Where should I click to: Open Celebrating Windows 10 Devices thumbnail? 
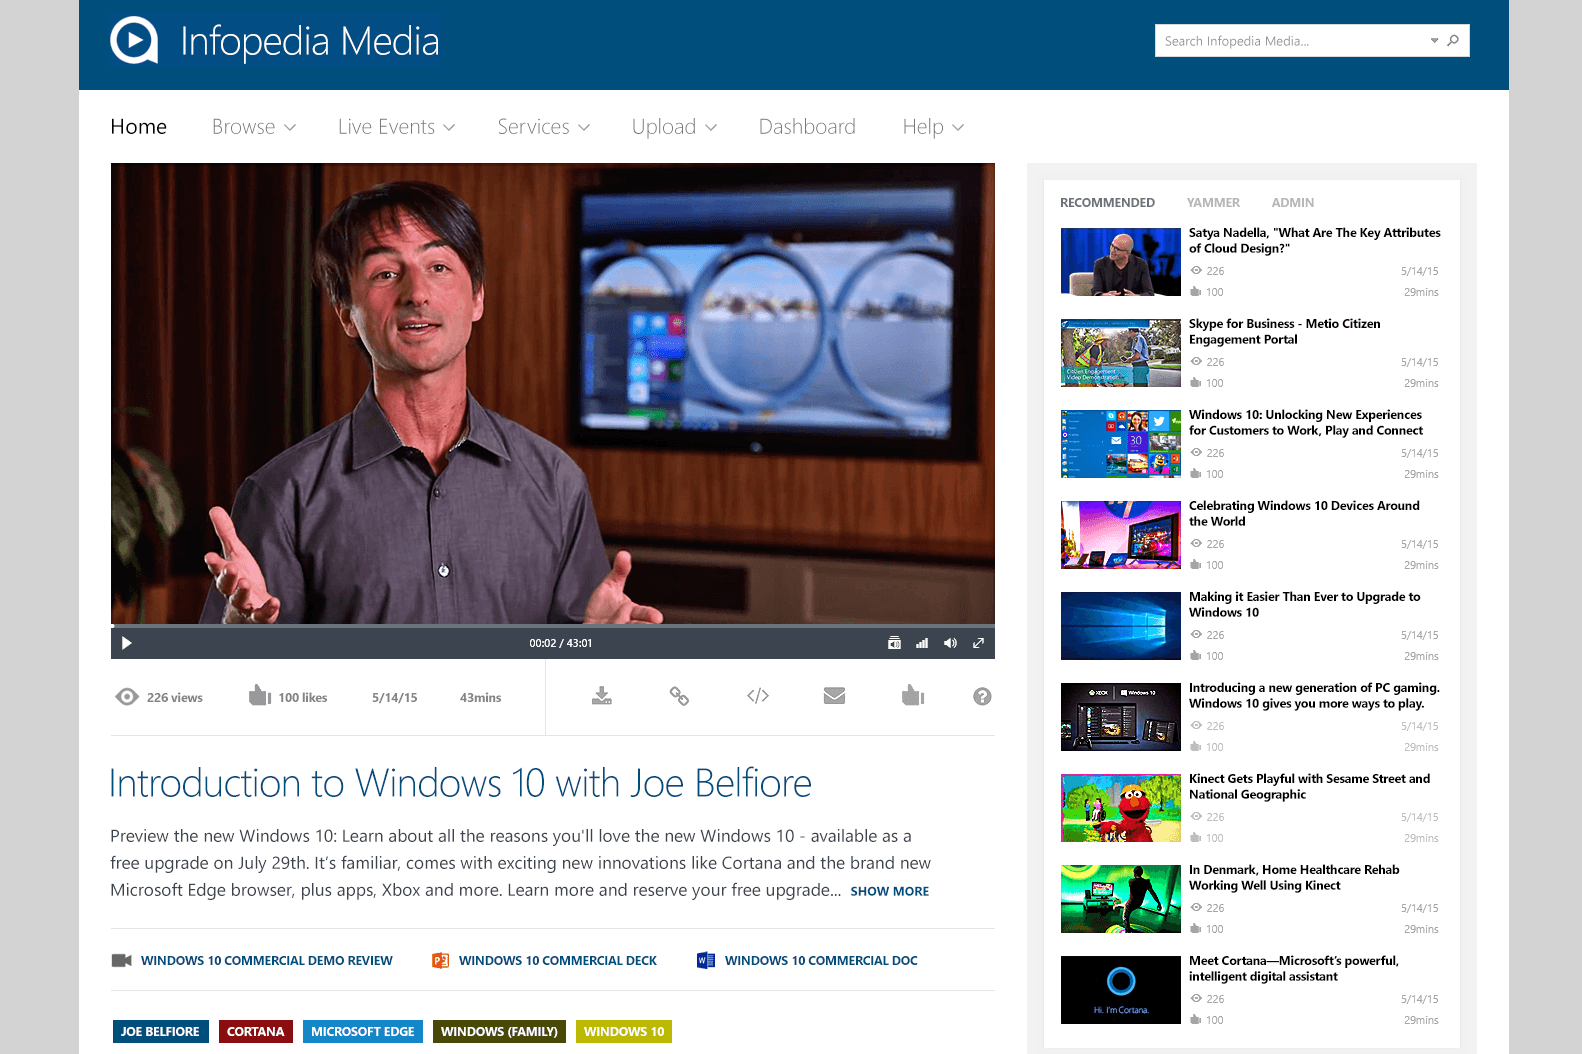click(1121, 535)
